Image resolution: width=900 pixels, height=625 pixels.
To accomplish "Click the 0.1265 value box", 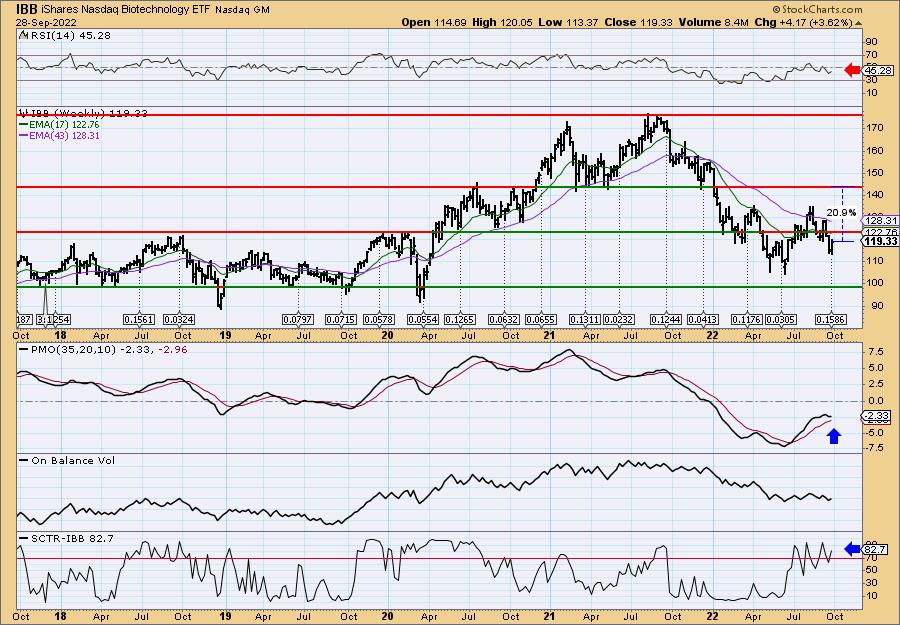I will (x=460, y=319).
